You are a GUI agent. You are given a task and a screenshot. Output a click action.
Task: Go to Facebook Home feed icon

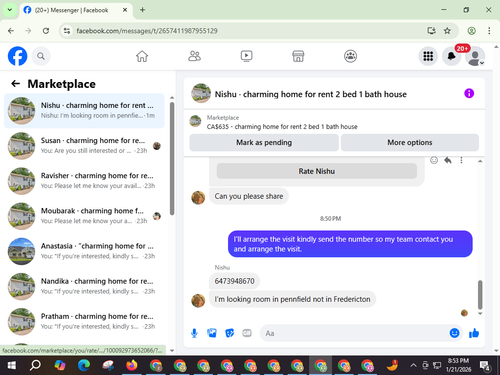coord(142,56)
